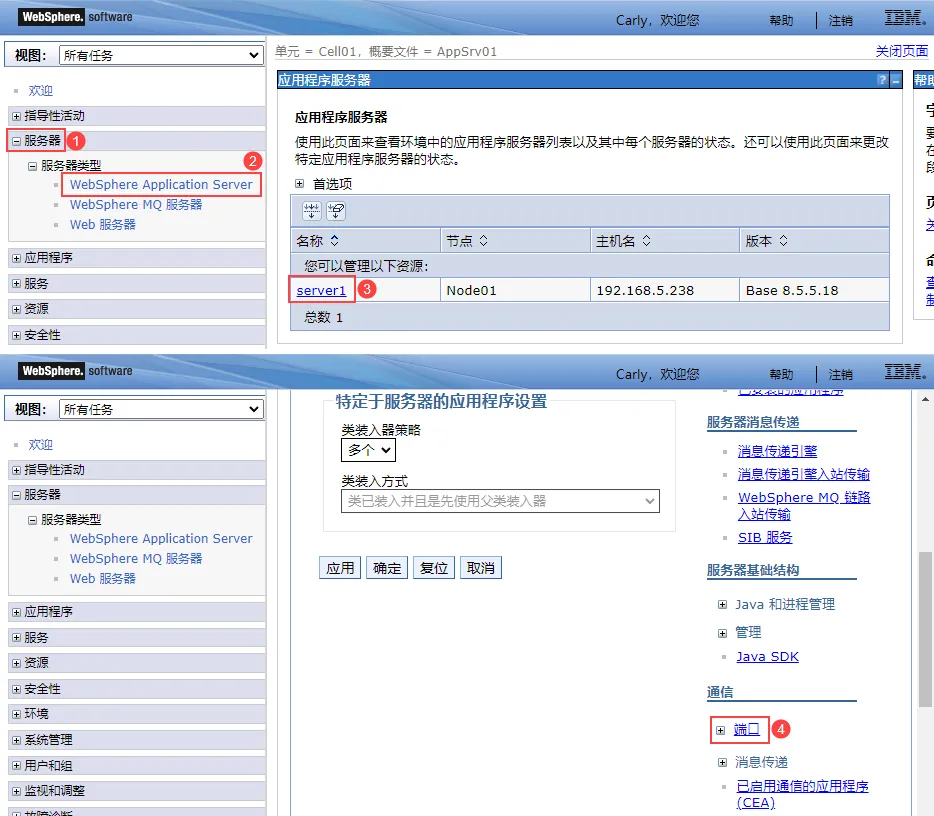Sort server table by 名称 column
The height and width of the screenshot is (816, 934).
335,241
